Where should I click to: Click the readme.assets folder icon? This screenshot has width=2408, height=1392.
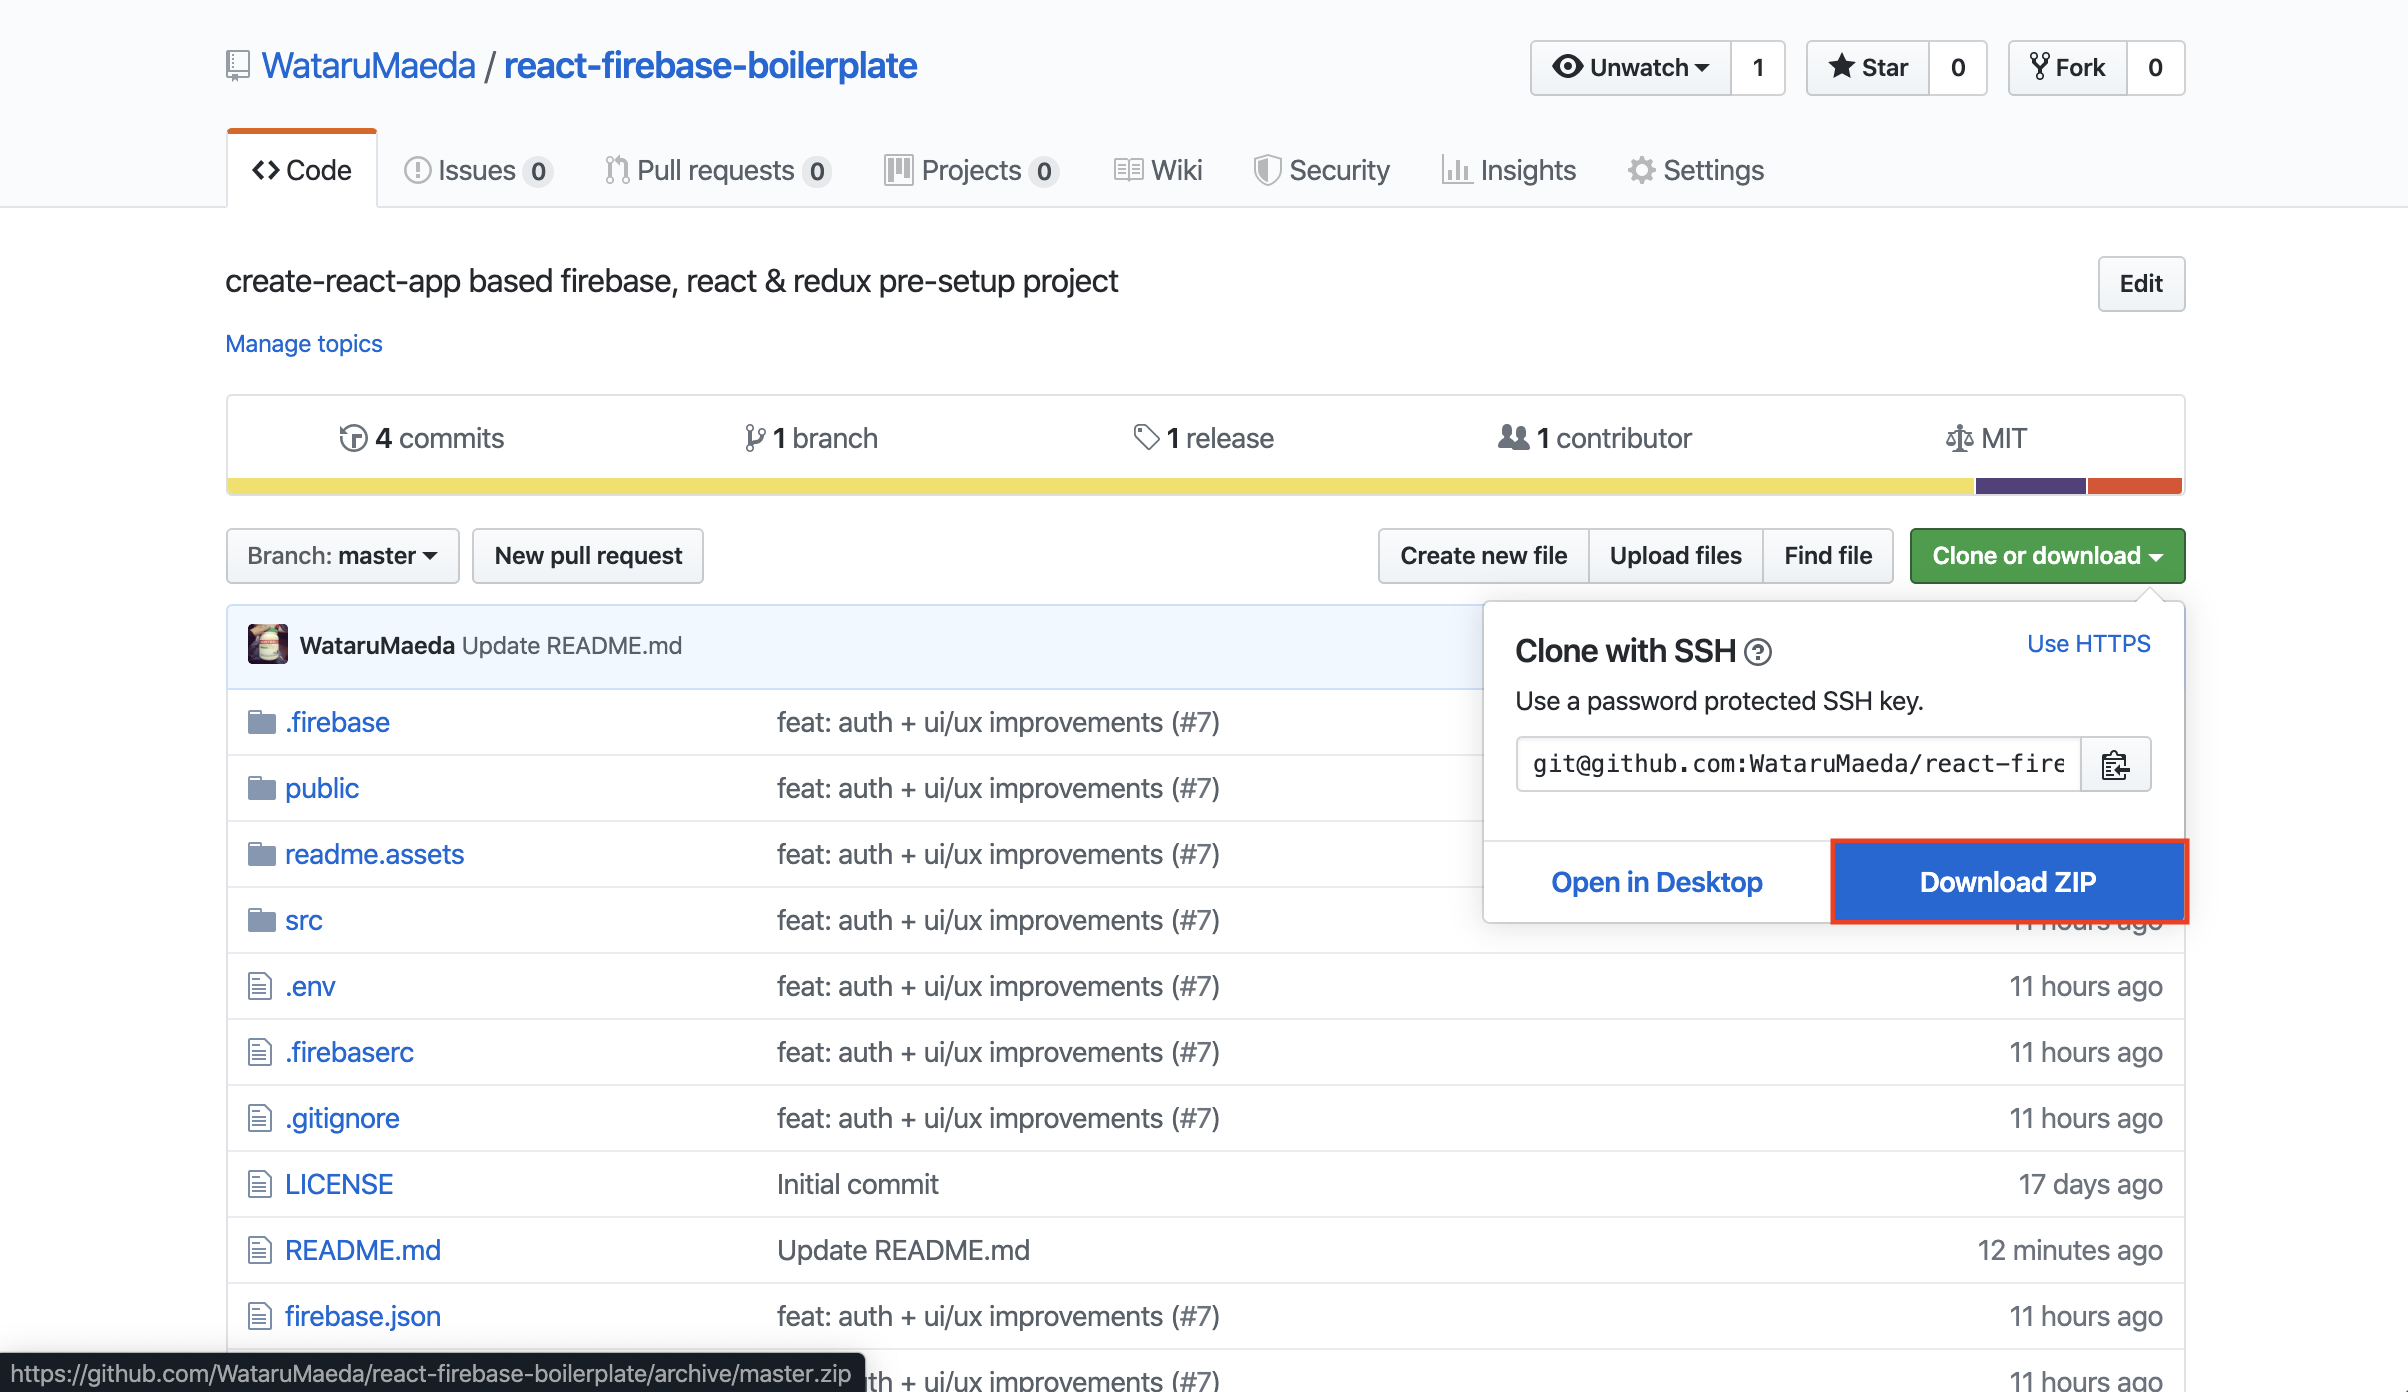coord(262,854)
